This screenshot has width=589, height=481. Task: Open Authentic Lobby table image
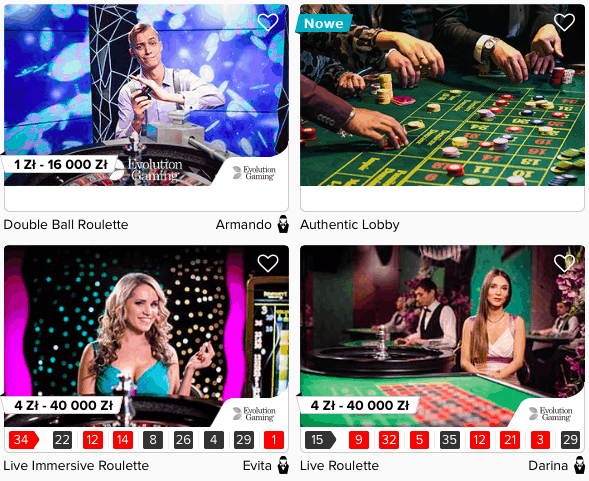(443, 95)
